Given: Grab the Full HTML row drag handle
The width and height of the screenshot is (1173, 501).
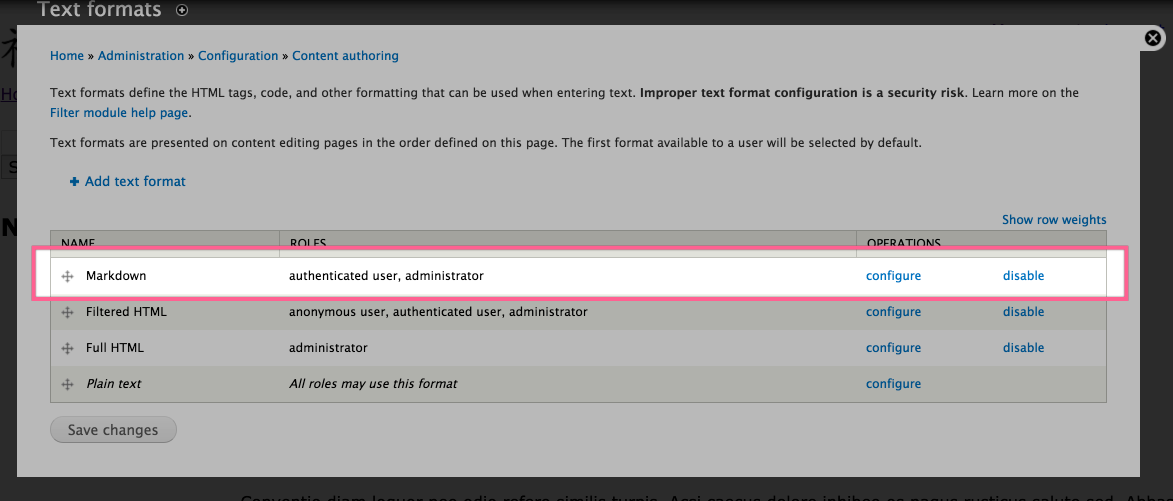Looking at the screenshot, I should [x=67, y=348].
